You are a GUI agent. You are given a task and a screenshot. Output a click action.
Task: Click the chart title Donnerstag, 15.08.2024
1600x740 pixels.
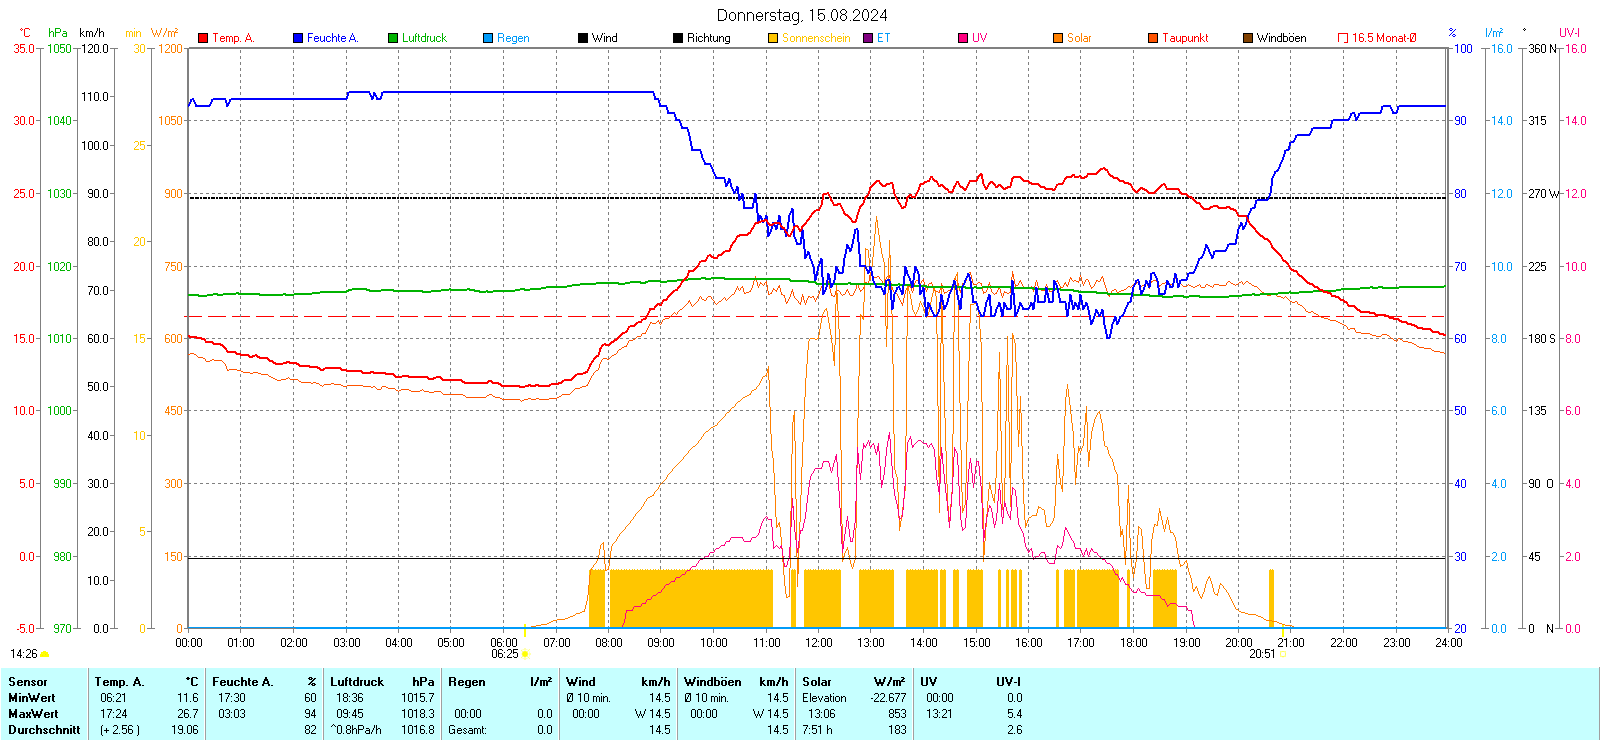click(x=802, y=15)
